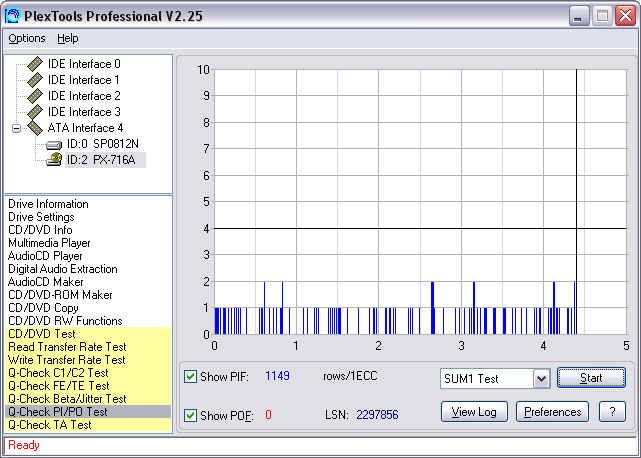The image size is (641, 458).
Task: Click the question mark help button
Action: tap(612, 412)
